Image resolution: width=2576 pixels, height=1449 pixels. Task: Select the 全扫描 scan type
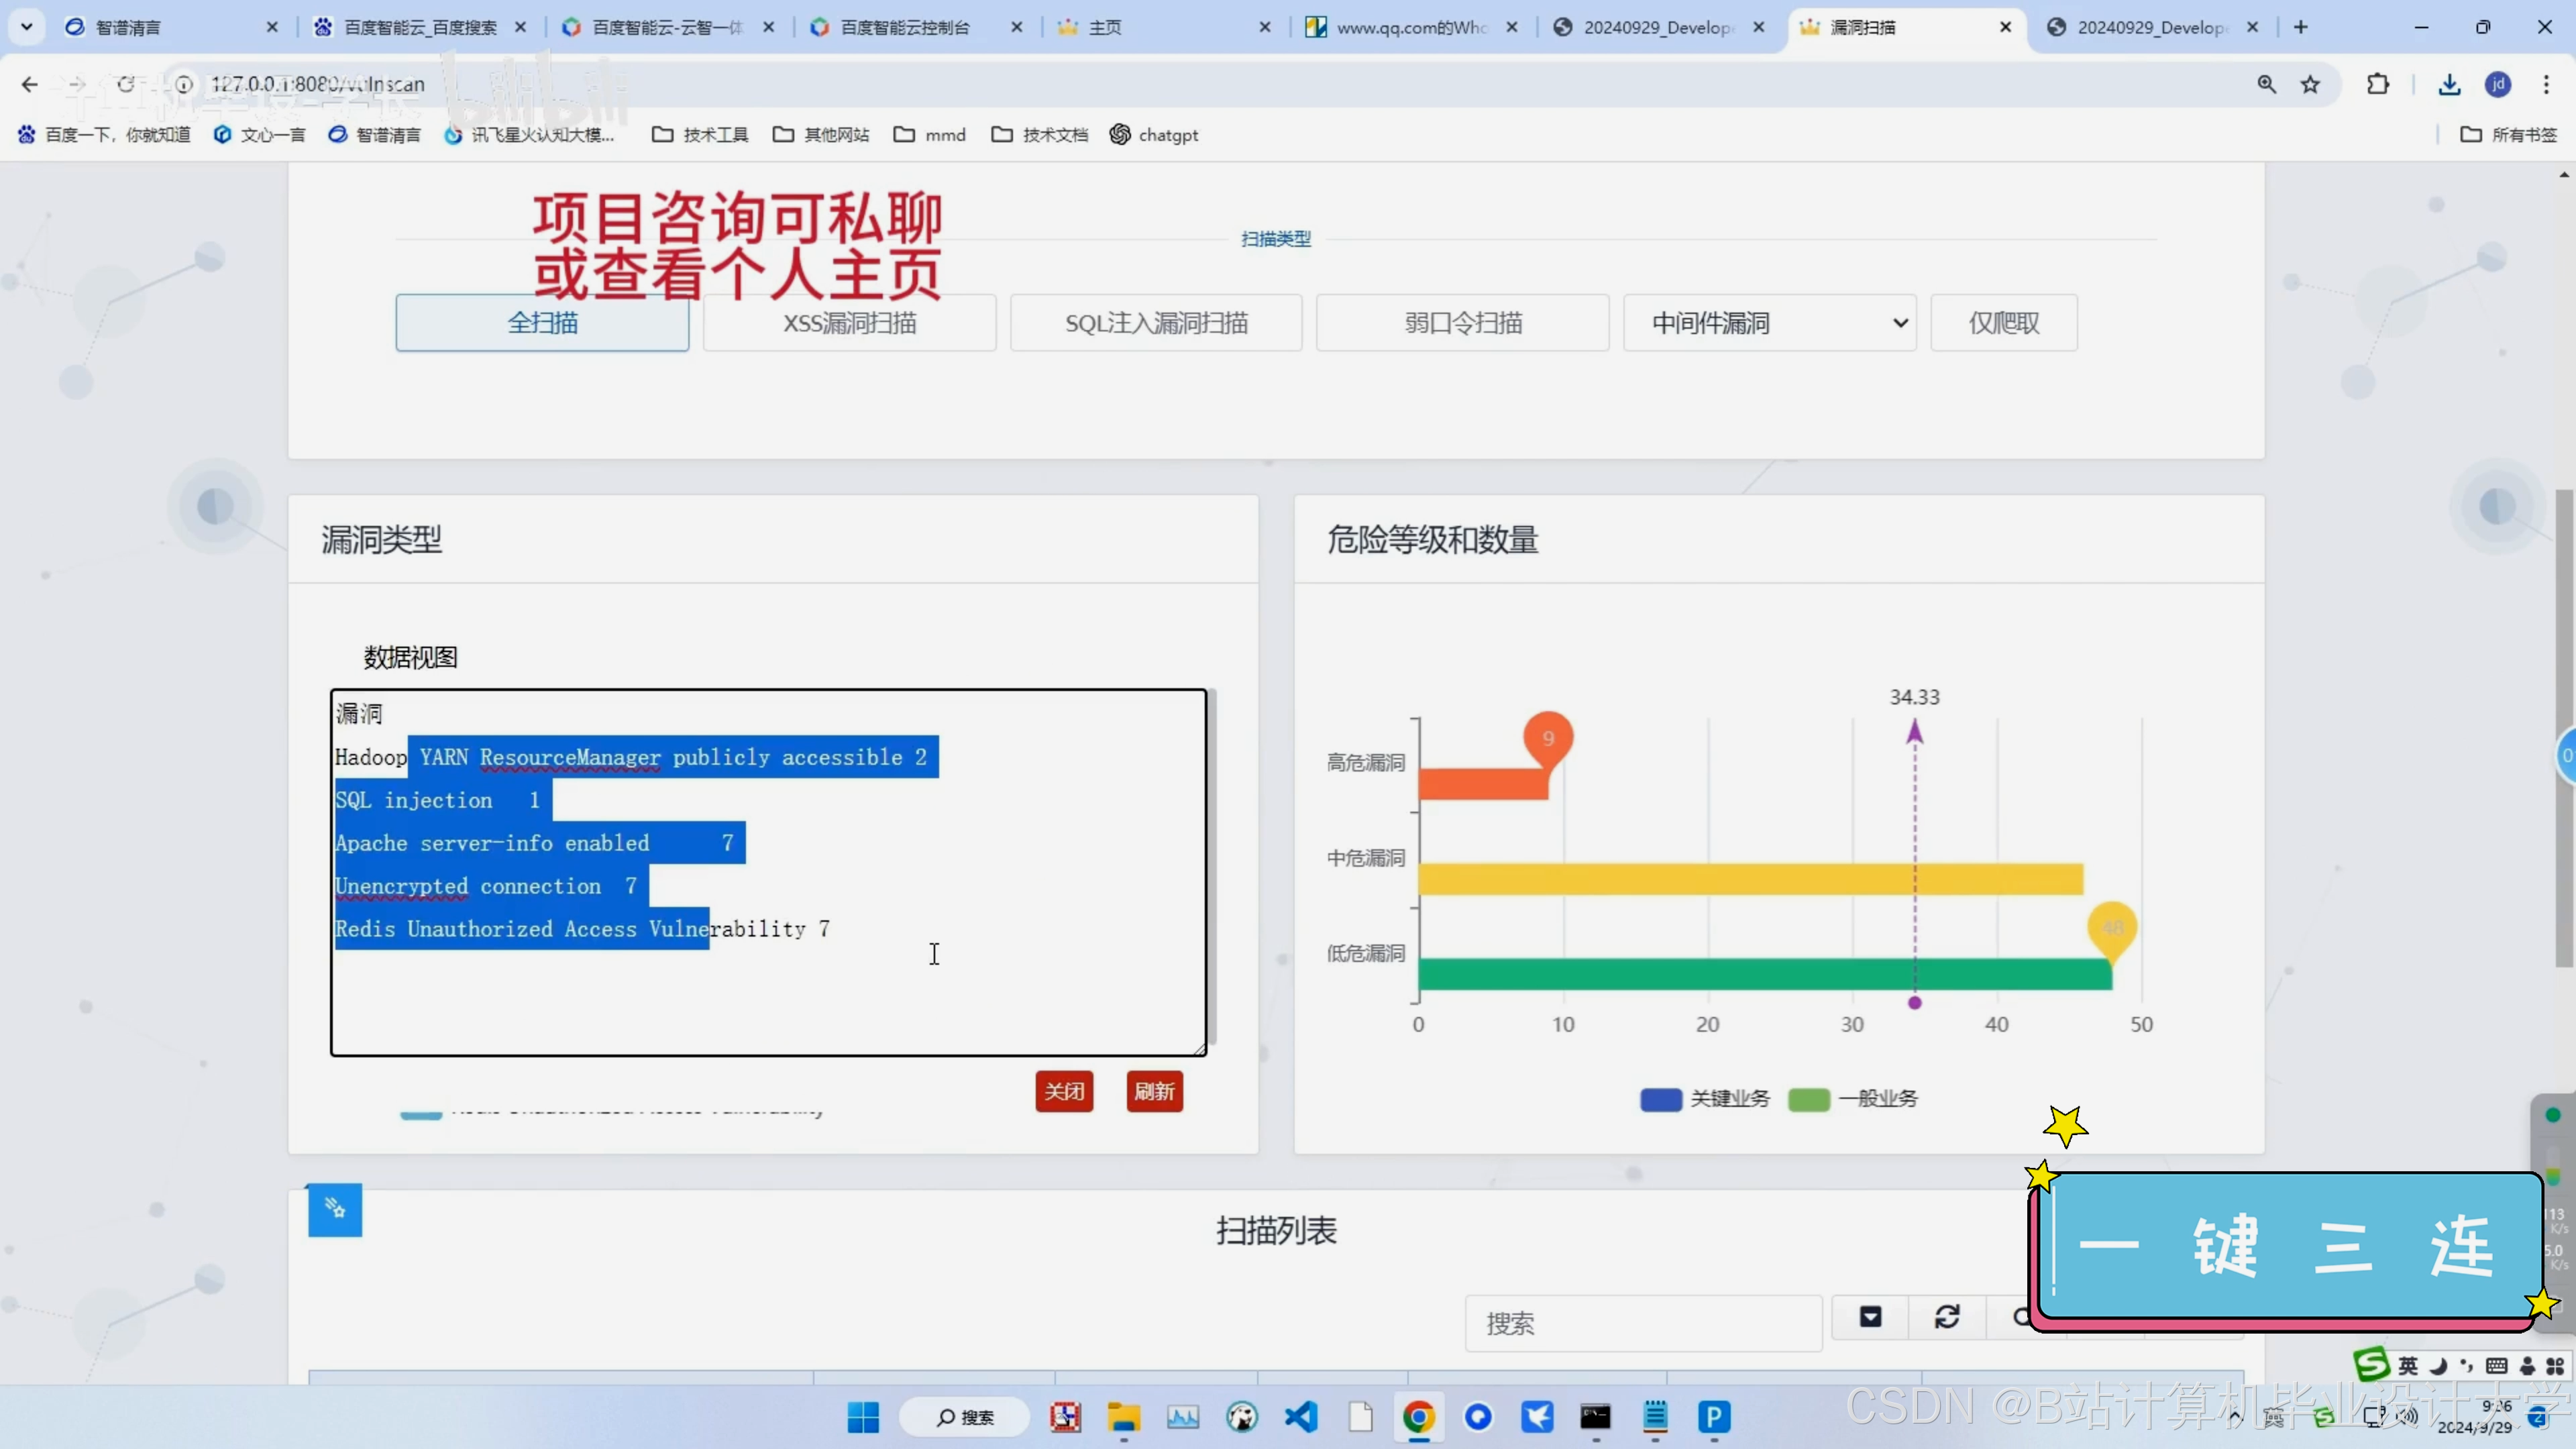pyautogui.click(x=542, y=323)
